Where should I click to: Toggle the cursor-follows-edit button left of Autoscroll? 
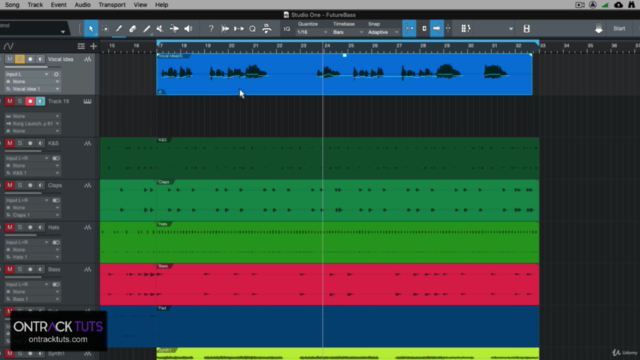click(x=424, y=29)
